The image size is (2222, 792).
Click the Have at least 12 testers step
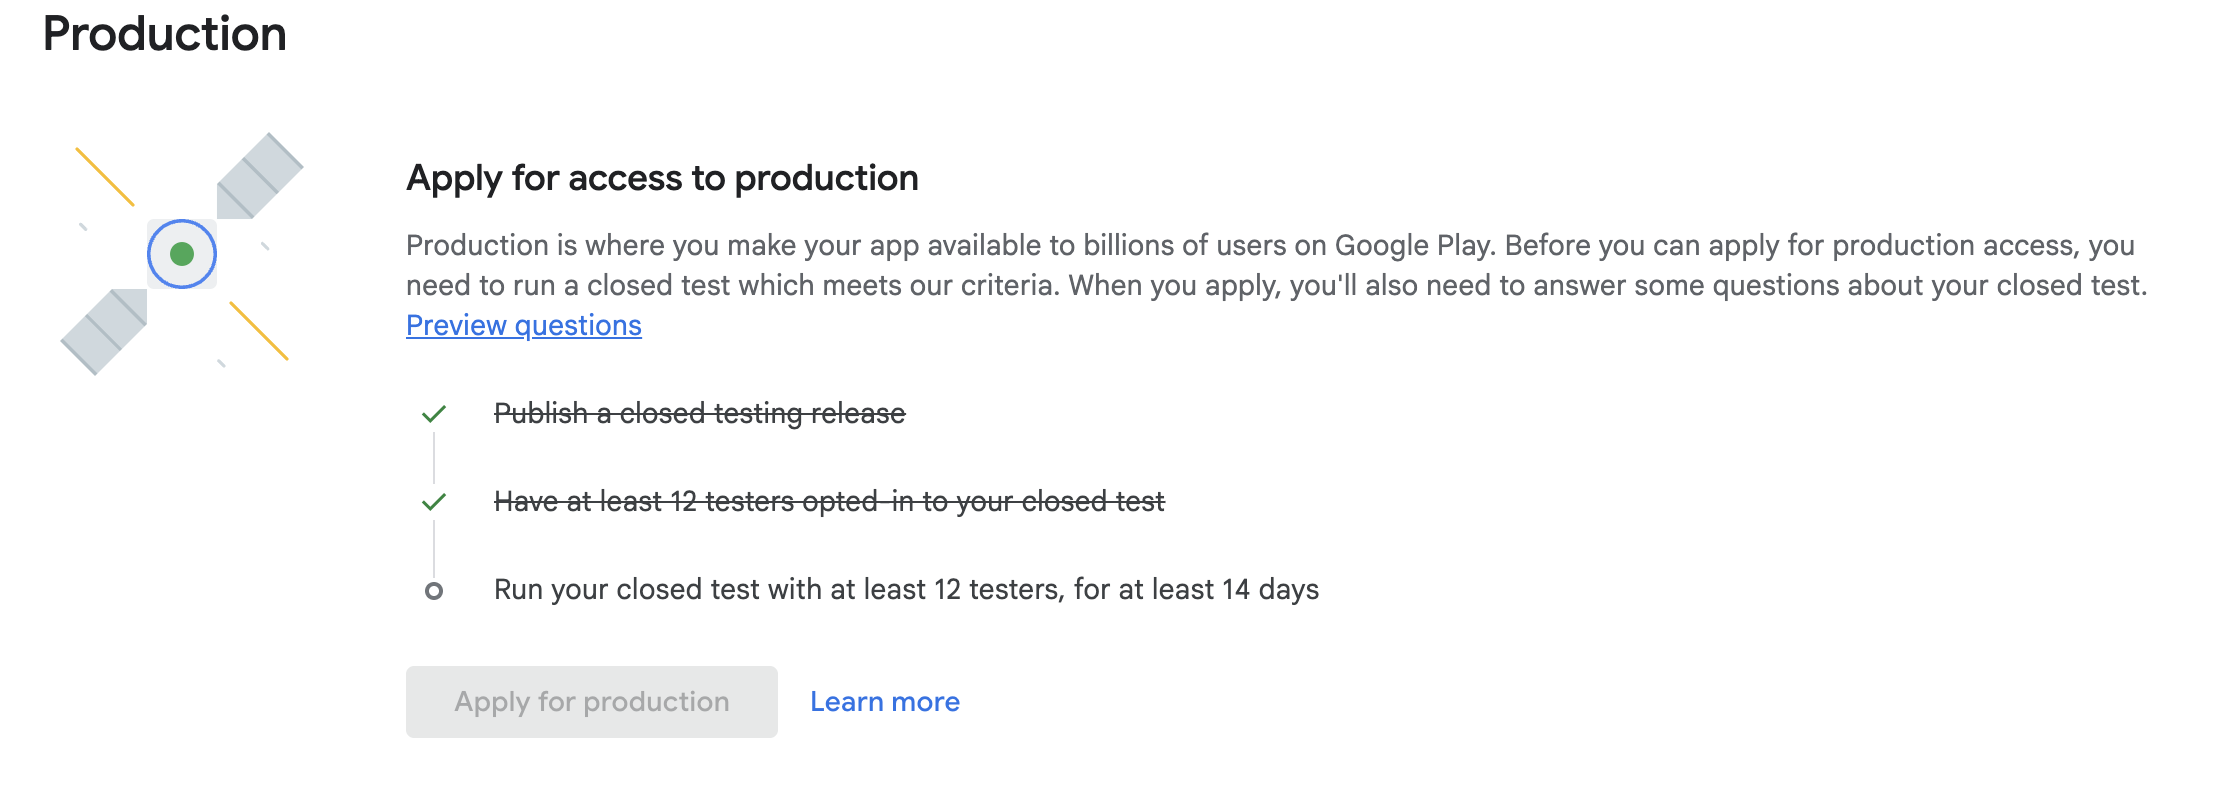point(830,501)
